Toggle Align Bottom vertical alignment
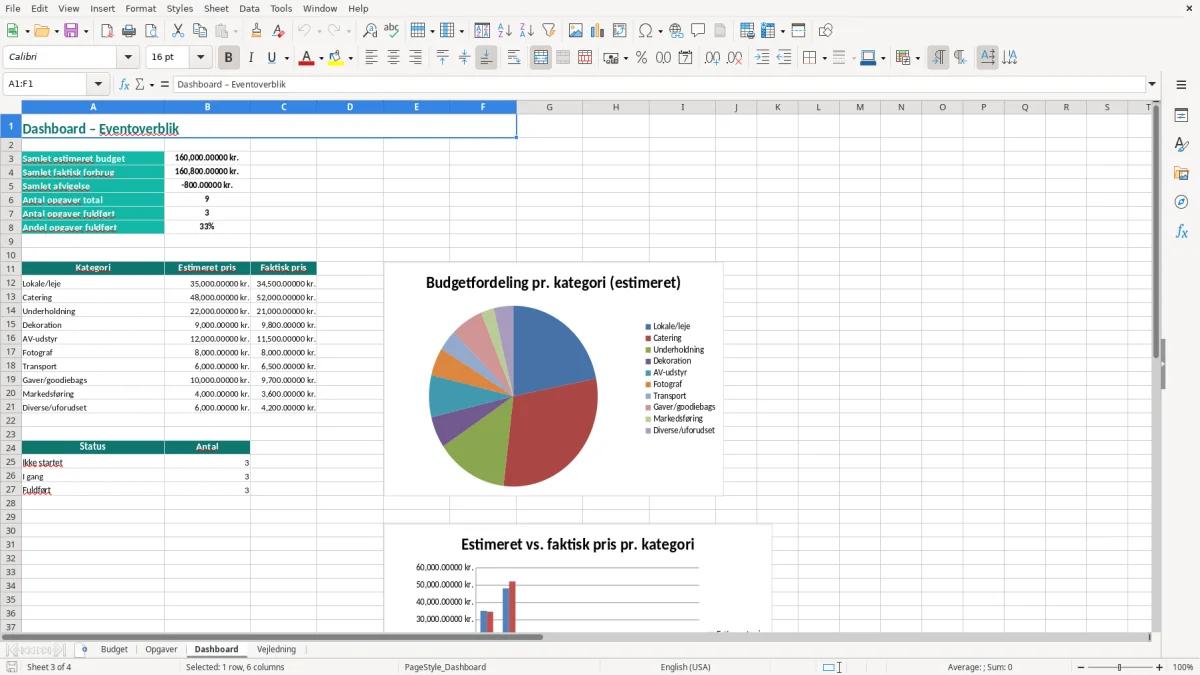1200x675 pixels. pyautogui.click(x=486, y=58)
